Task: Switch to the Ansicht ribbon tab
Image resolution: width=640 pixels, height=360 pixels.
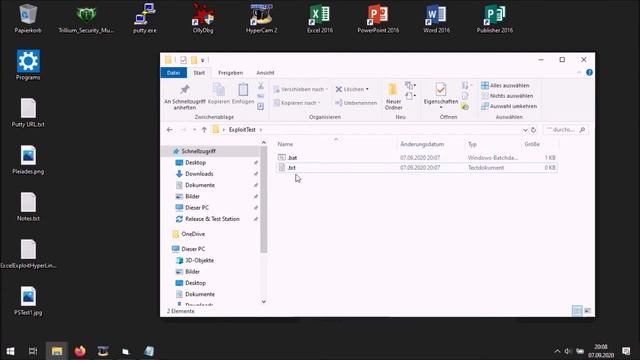Action: (265, 73)
